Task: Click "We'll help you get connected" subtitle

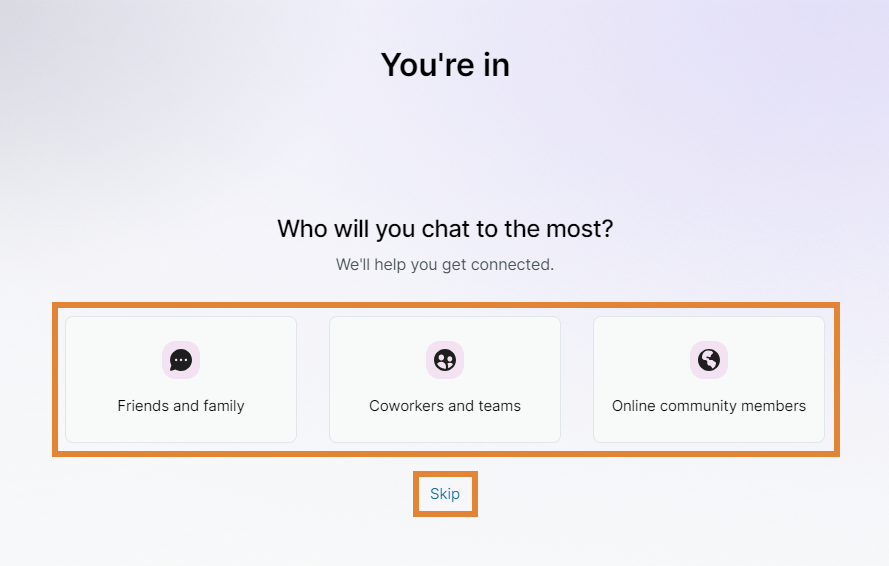Action: point(445,265)
